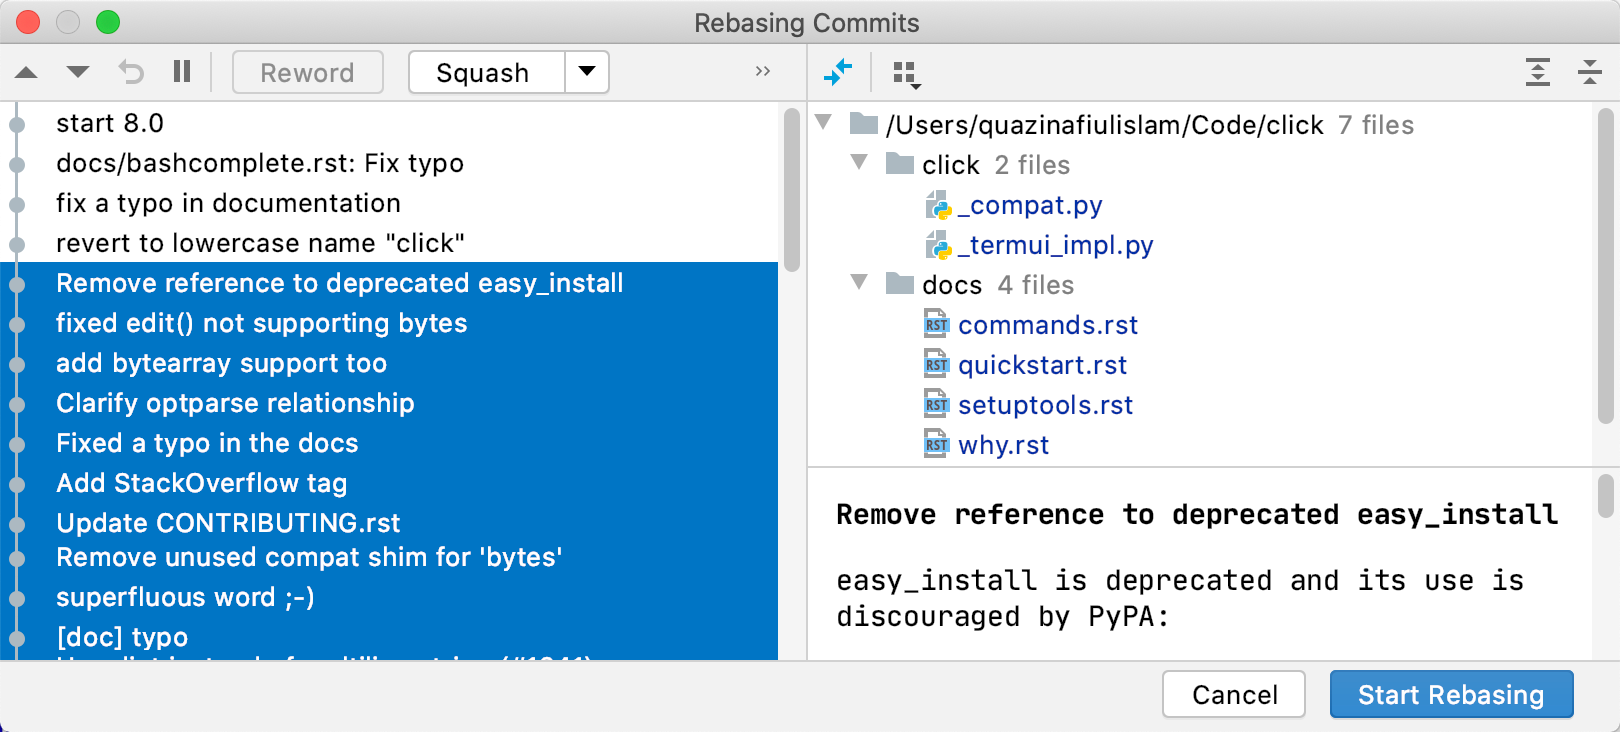Click the pause (stop to edit) icon

(182, 72)
